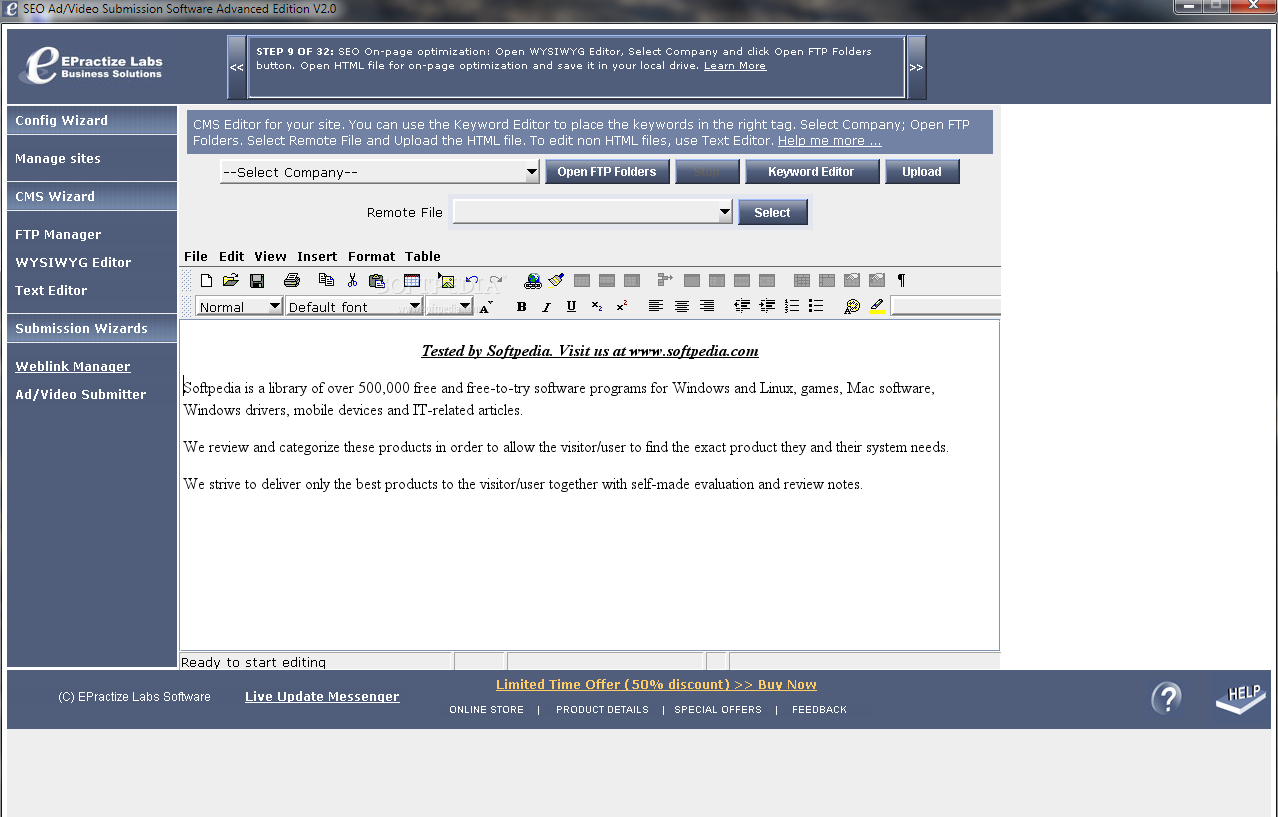Select Manage sites in sidebar
The height and width of the screenshot is (817, 1278).
pos(58,158)
